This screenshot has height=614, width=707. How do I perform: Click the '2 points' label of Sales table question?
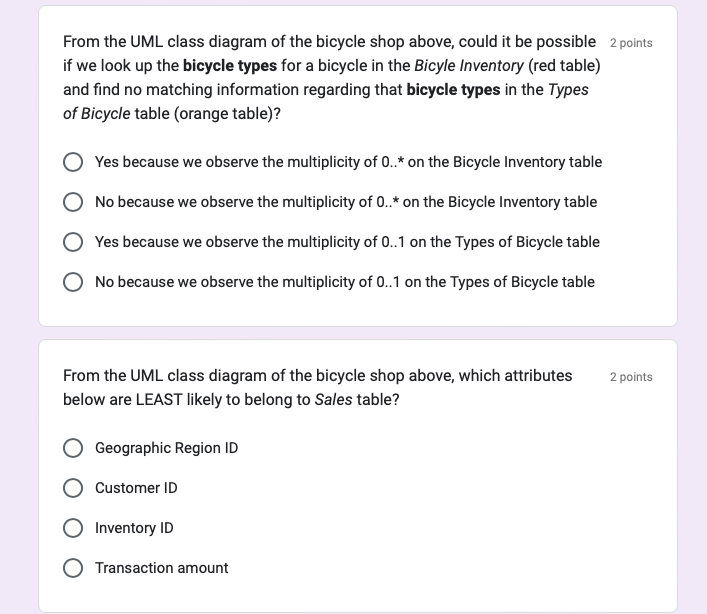point(631,377)
